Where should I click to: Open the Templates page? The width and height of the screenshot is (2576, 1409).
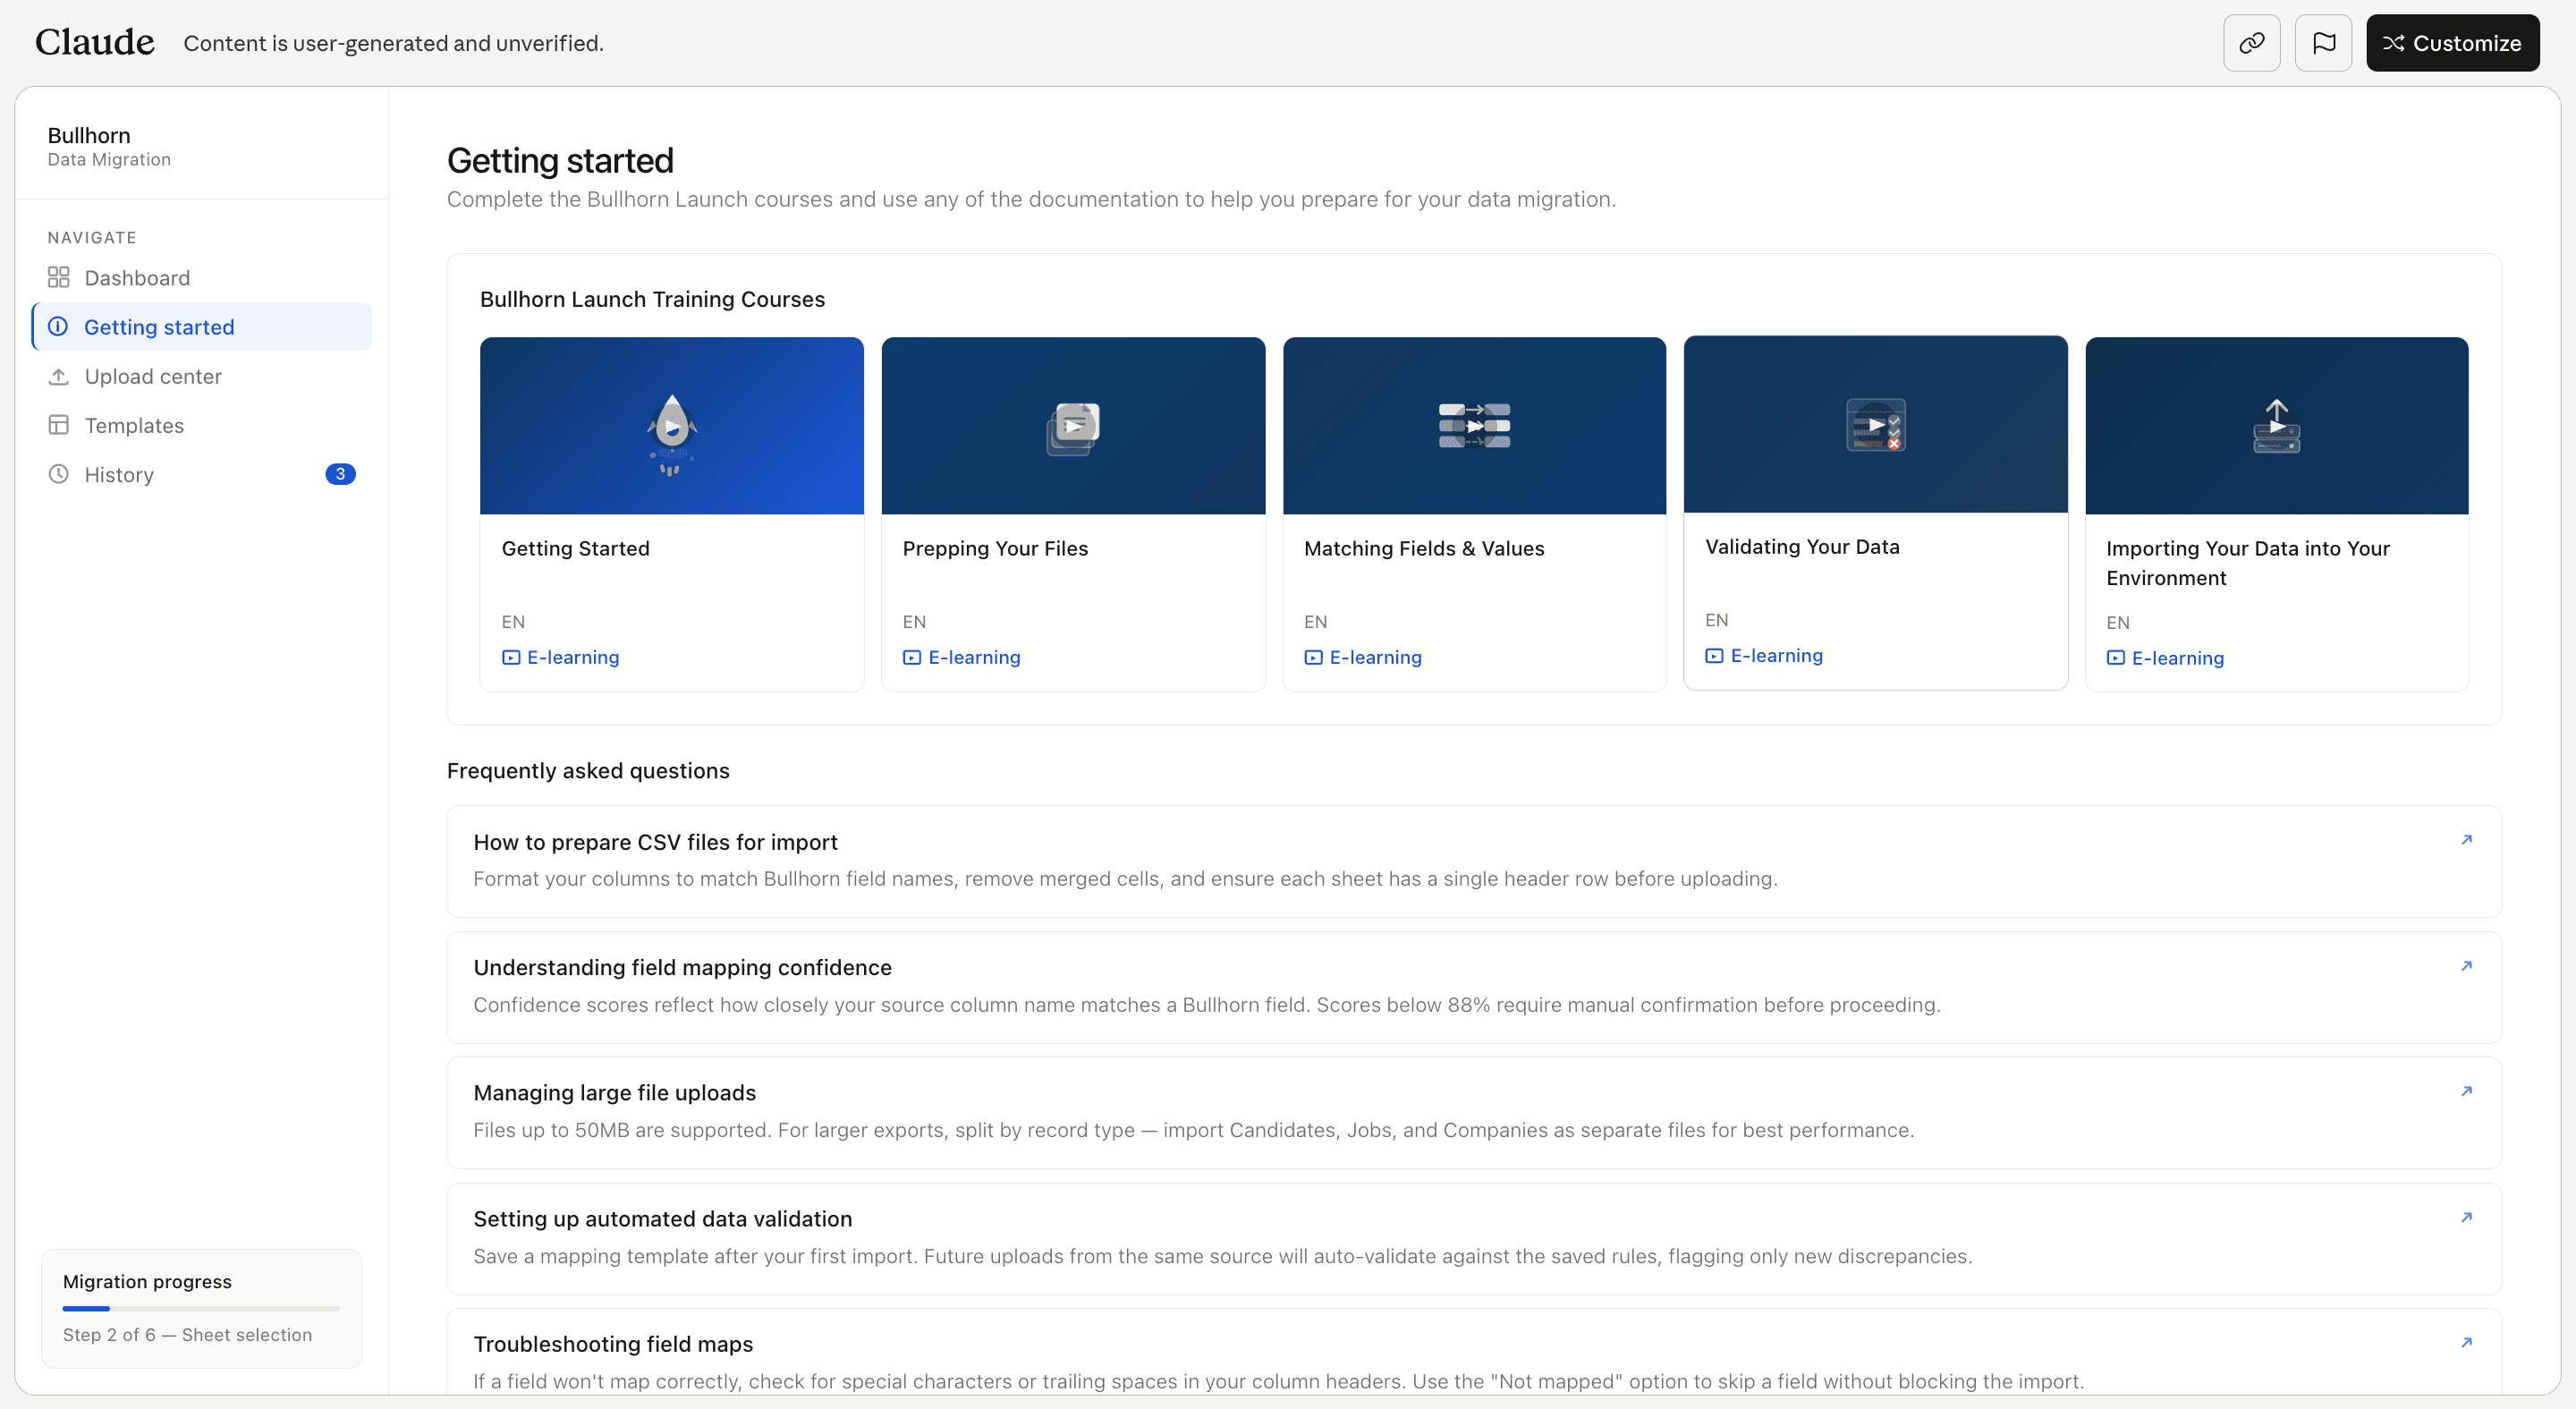coord(202,425)
